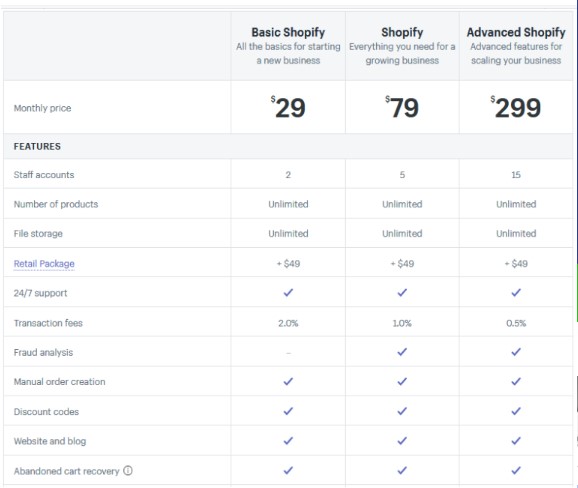Click Unlimited products under Basic Shopify
Image resolution: width=578 pixels, height=488 pixels.
[288, 204]
